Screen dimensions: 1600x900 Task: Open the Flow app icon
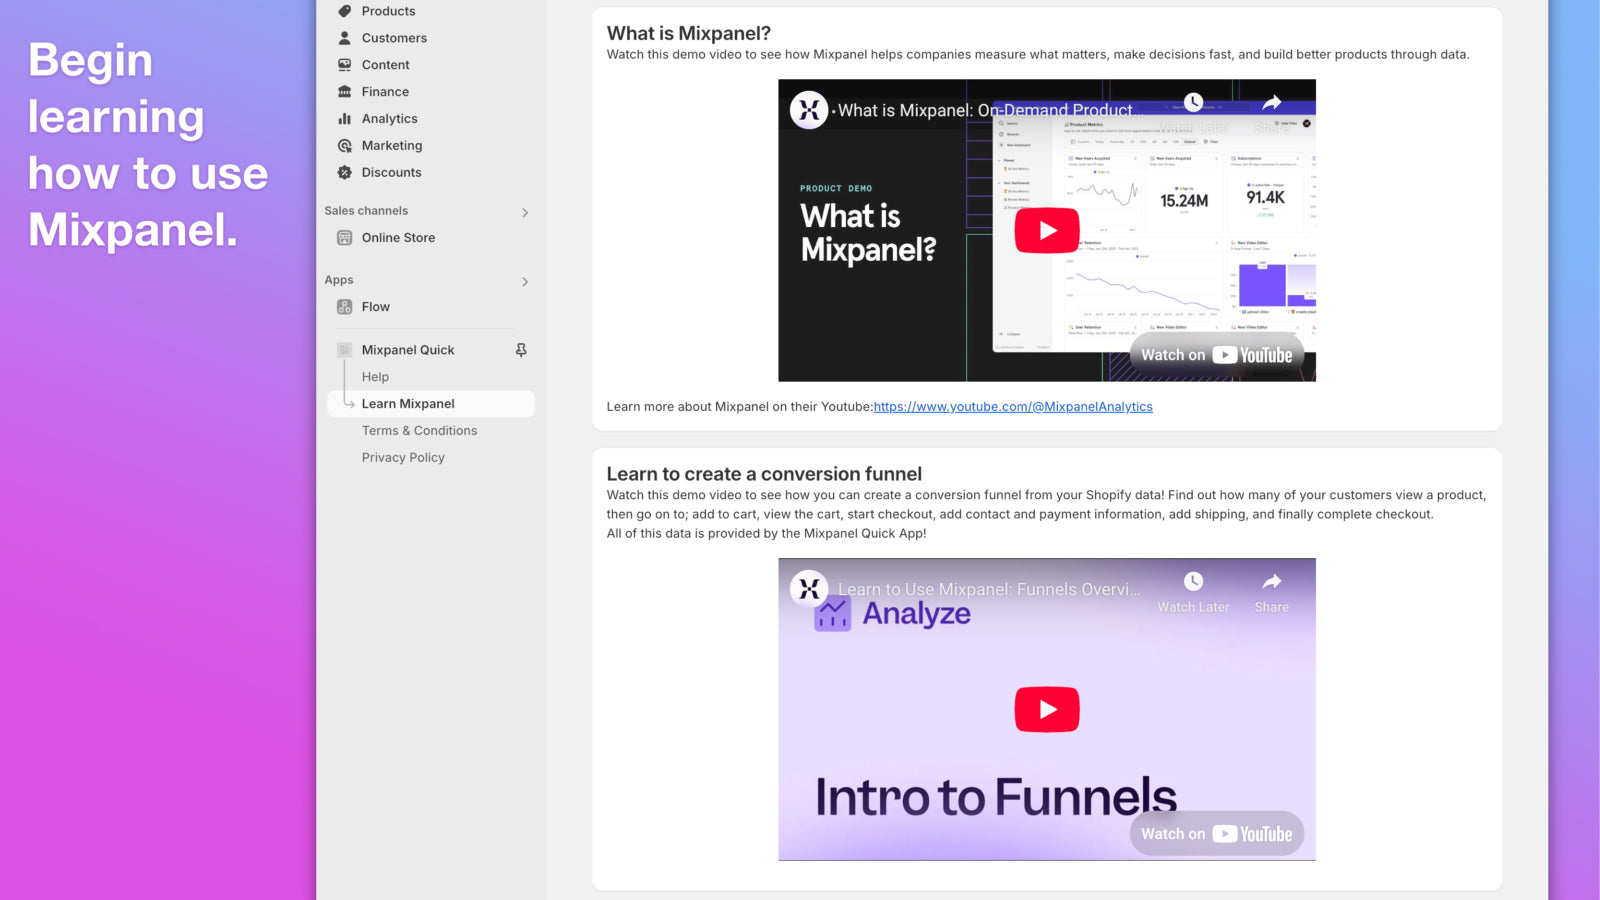344,307
